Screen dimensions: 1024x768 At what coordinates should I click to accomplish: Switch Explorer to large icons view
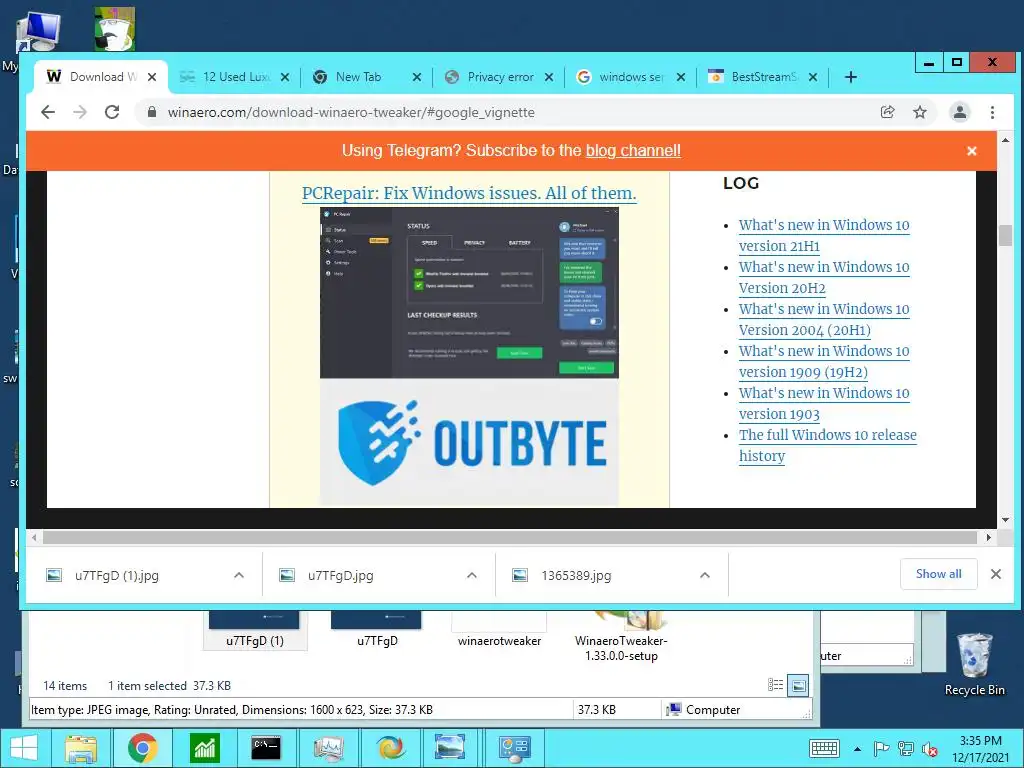[x=798, y=685]
